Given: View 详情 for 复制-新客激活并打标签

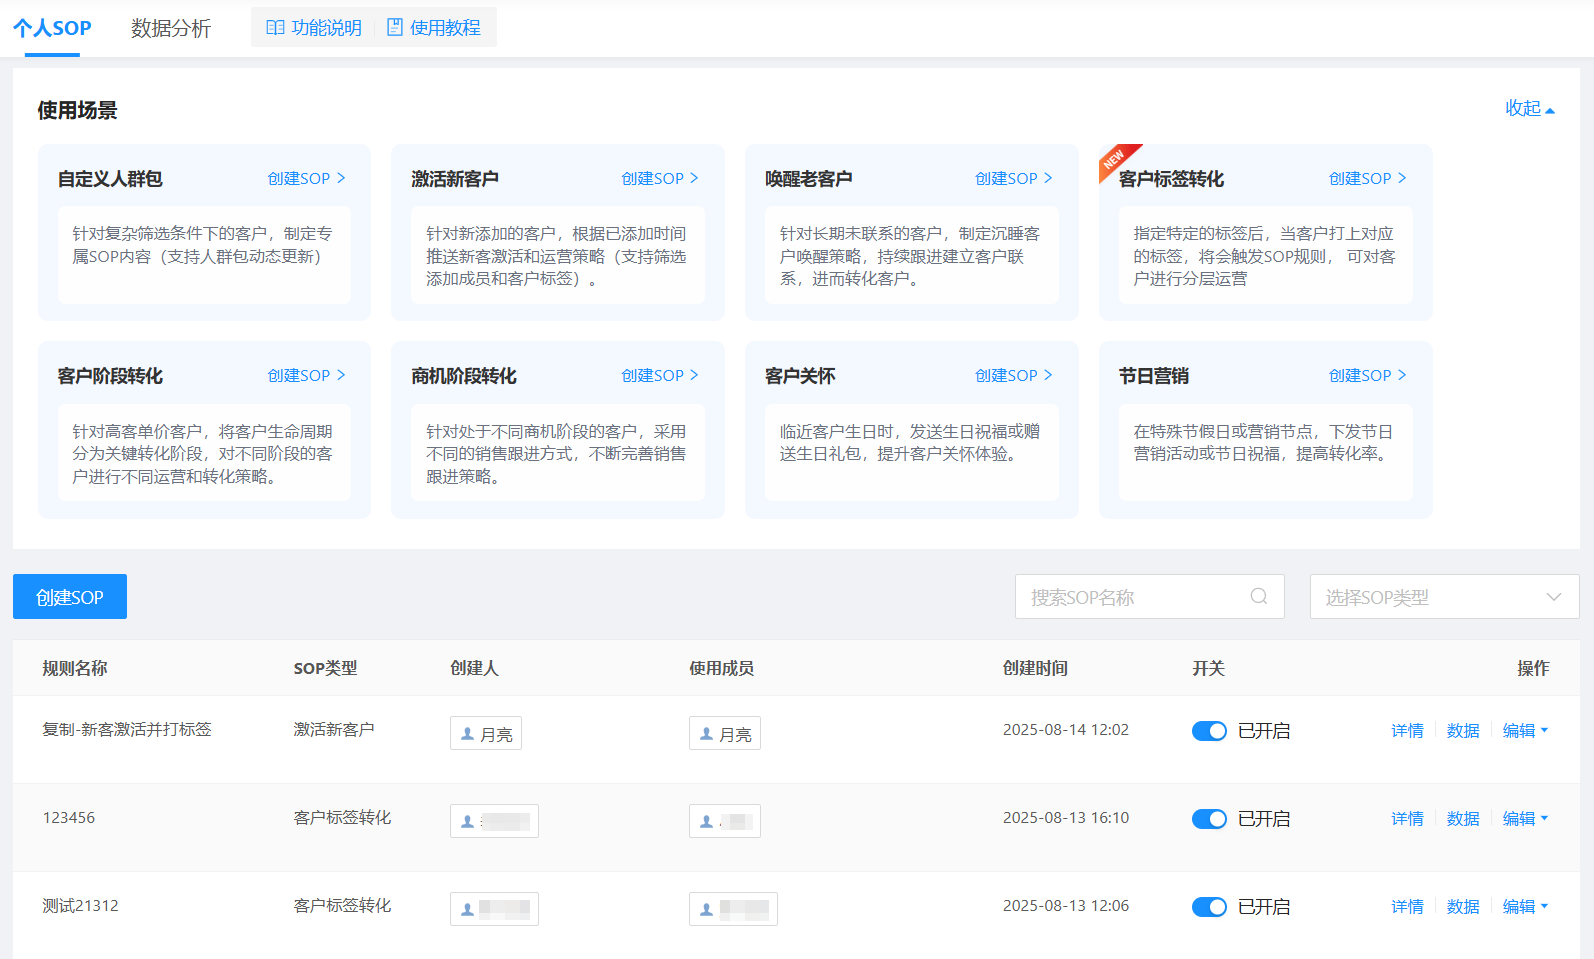Looking at the screenshot, I should [1407, 731].
